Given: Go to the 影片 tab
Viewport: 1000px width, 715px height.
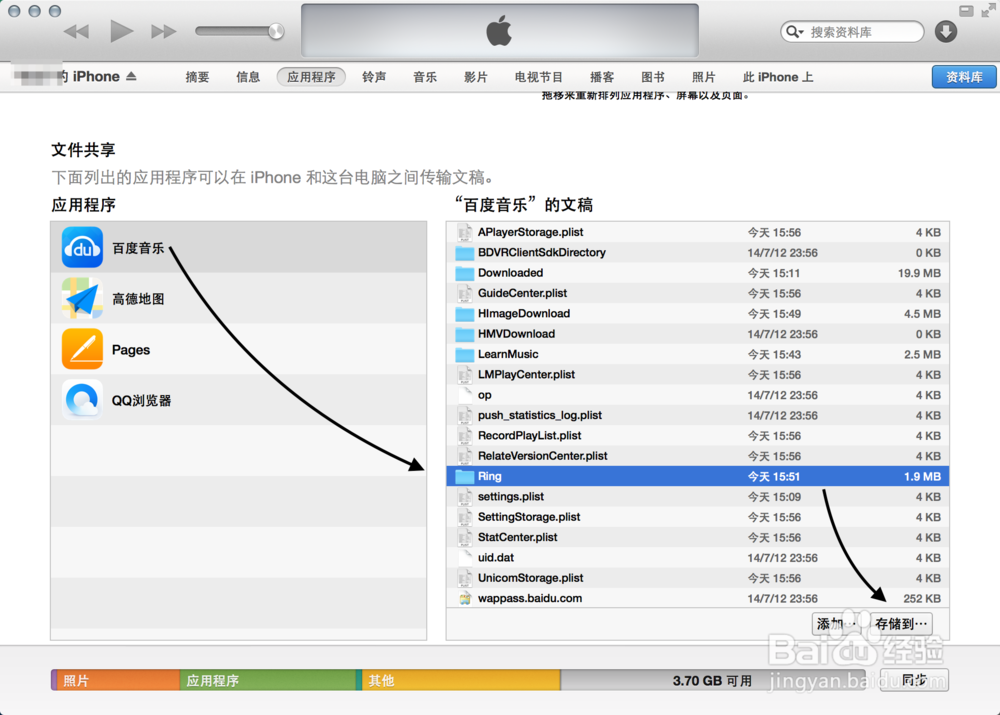Looking at the screenshot, I should coord(476,77).
